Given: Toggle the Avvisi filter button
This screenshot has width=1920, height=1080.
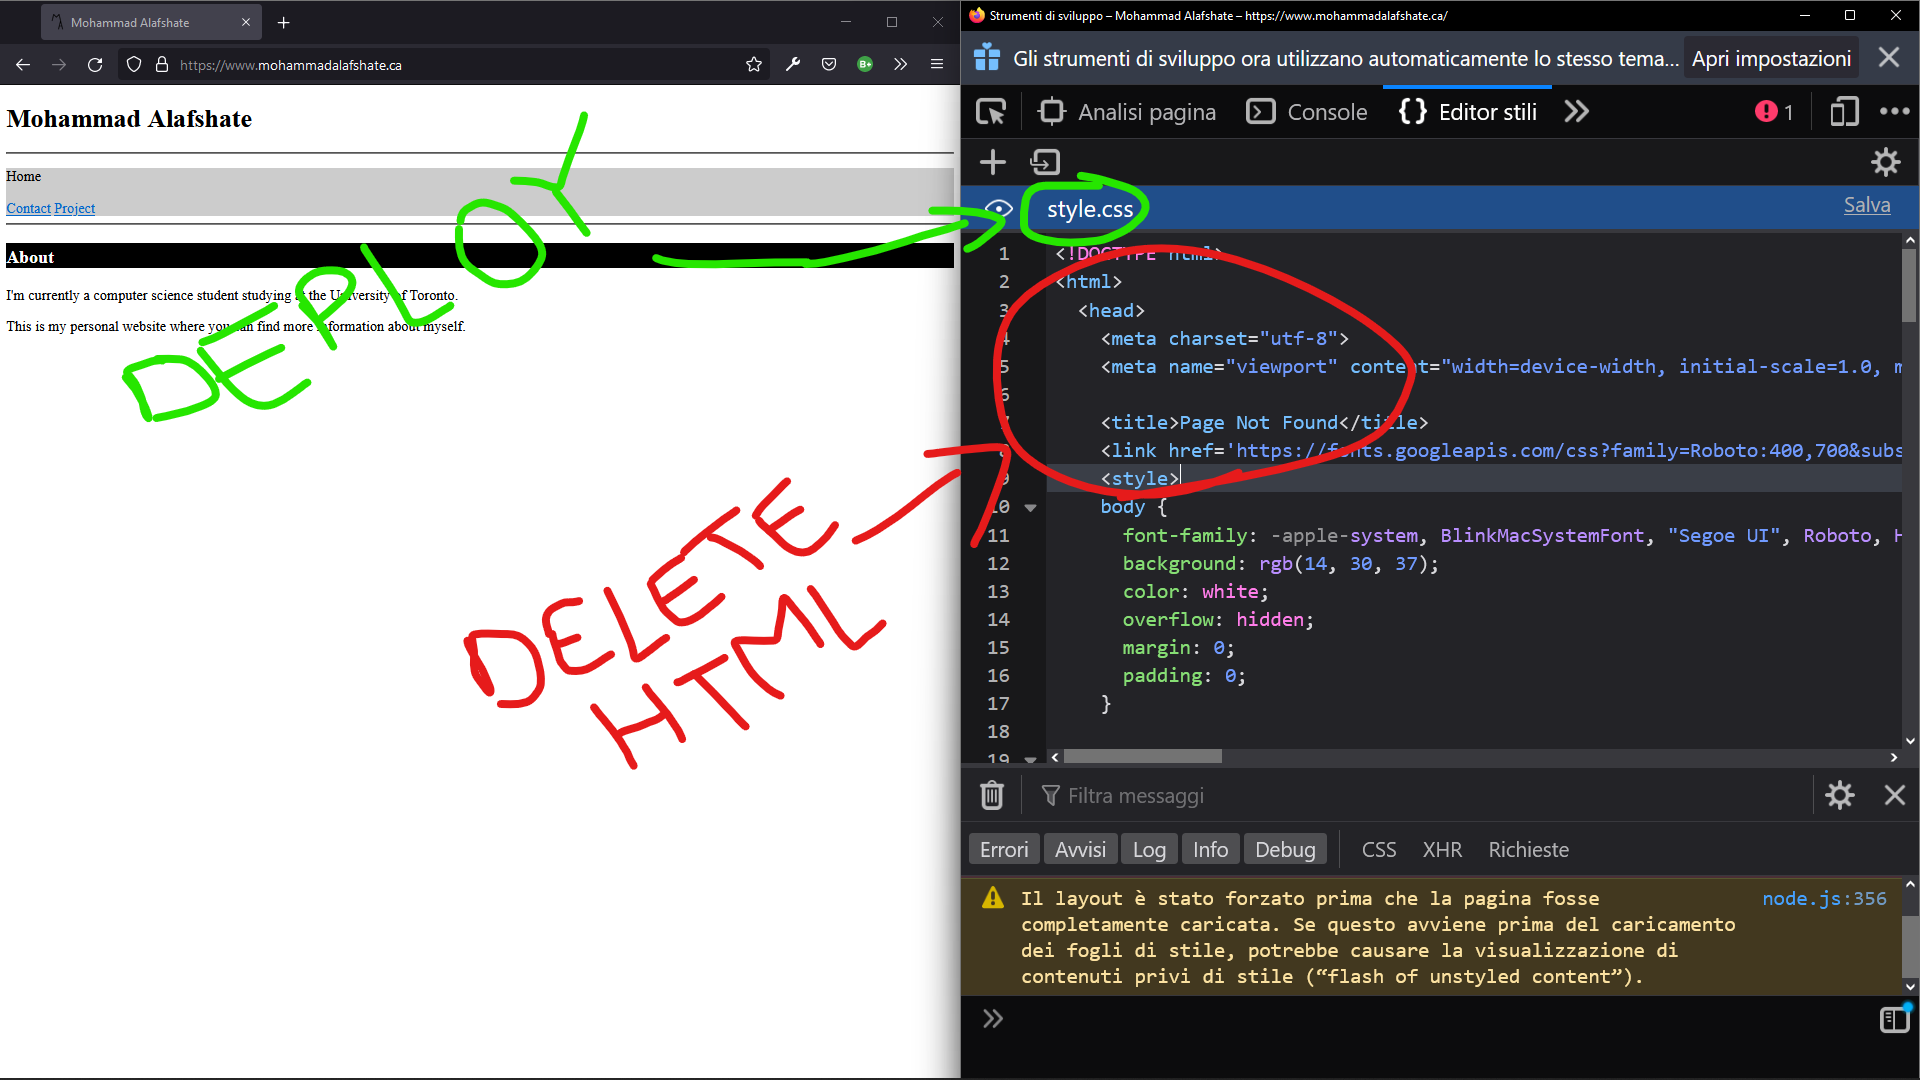Looking at the screenshot, I should [1080, 849].
